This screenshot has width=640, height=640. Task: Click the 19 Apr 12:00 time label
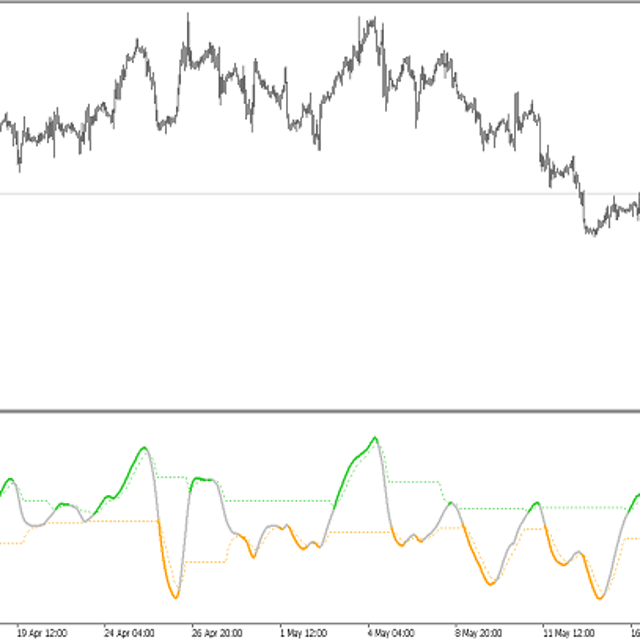pos(41,632)
